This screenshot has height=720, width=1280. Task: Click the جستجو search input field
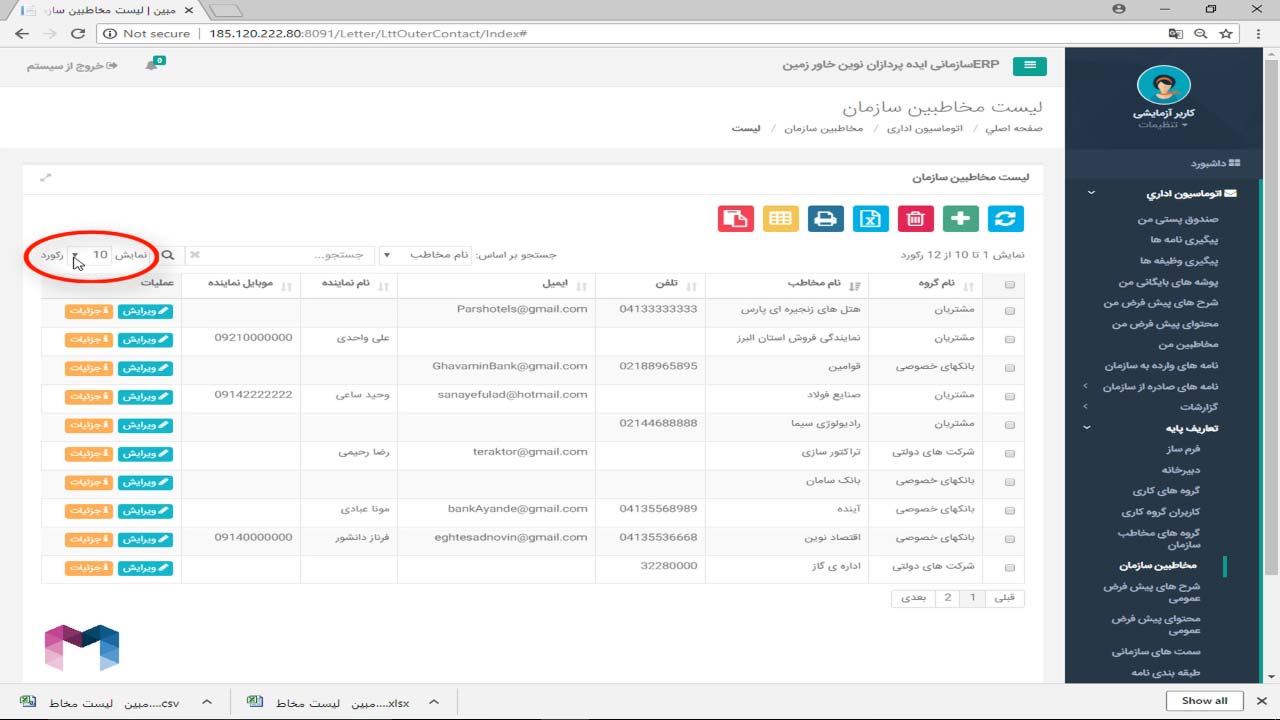[x=280, y=255]
